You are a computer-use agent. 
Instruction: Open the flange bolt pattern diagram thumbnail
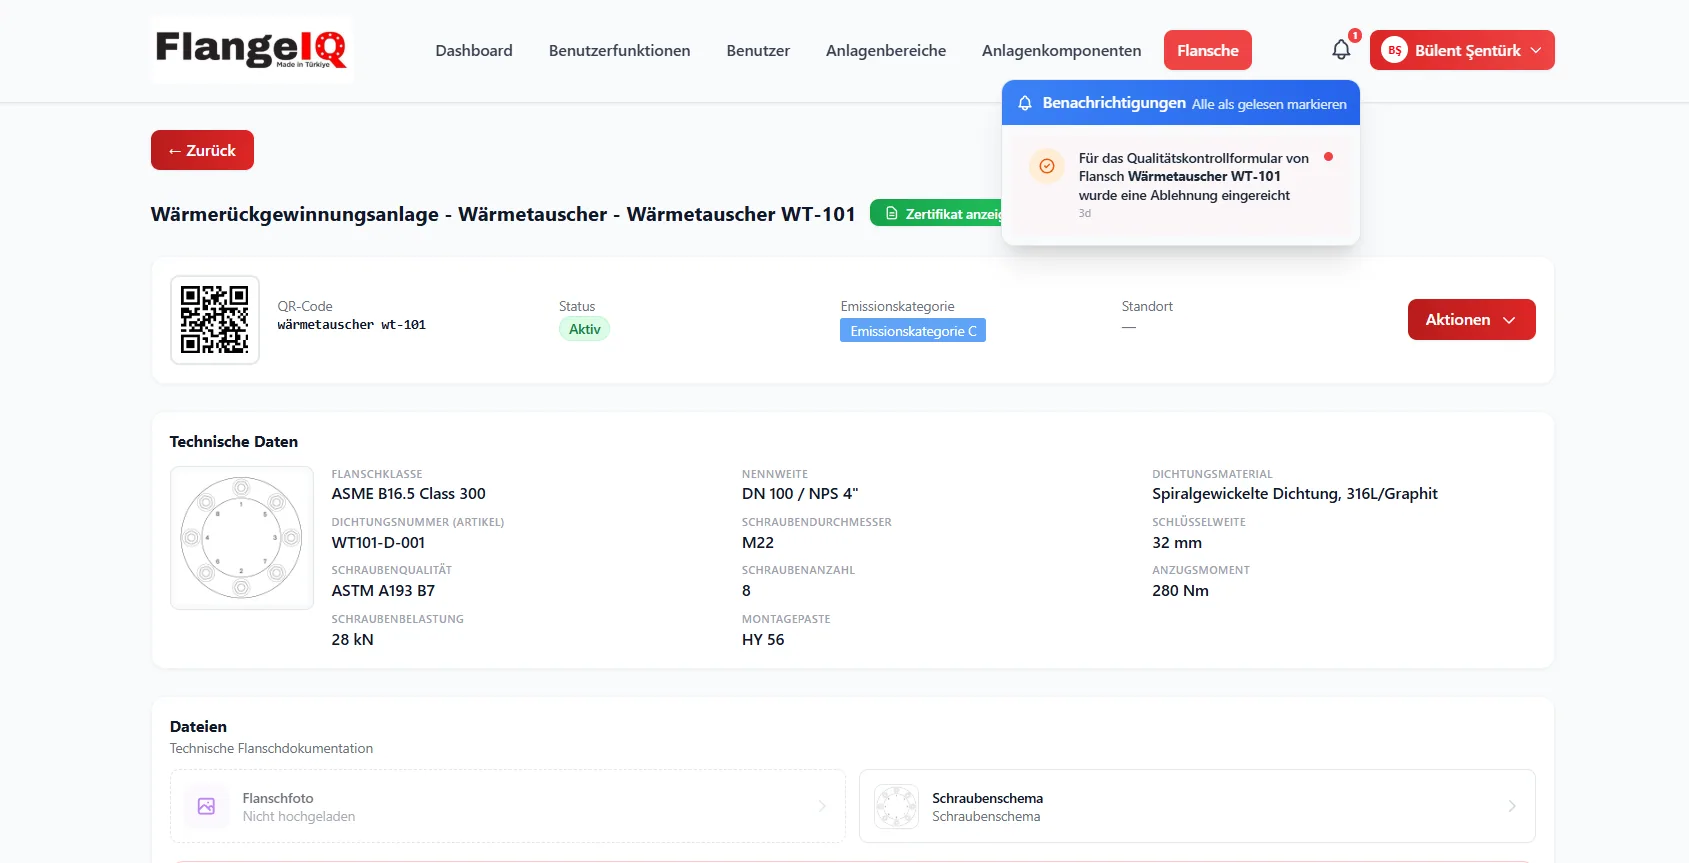(242, 538)
